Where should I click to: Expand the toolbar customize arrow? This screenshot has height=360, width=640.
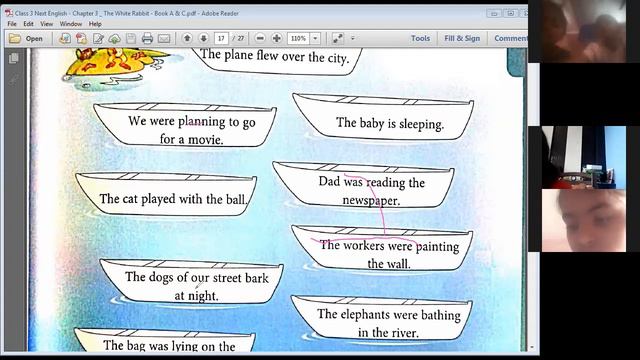point(353,38)
